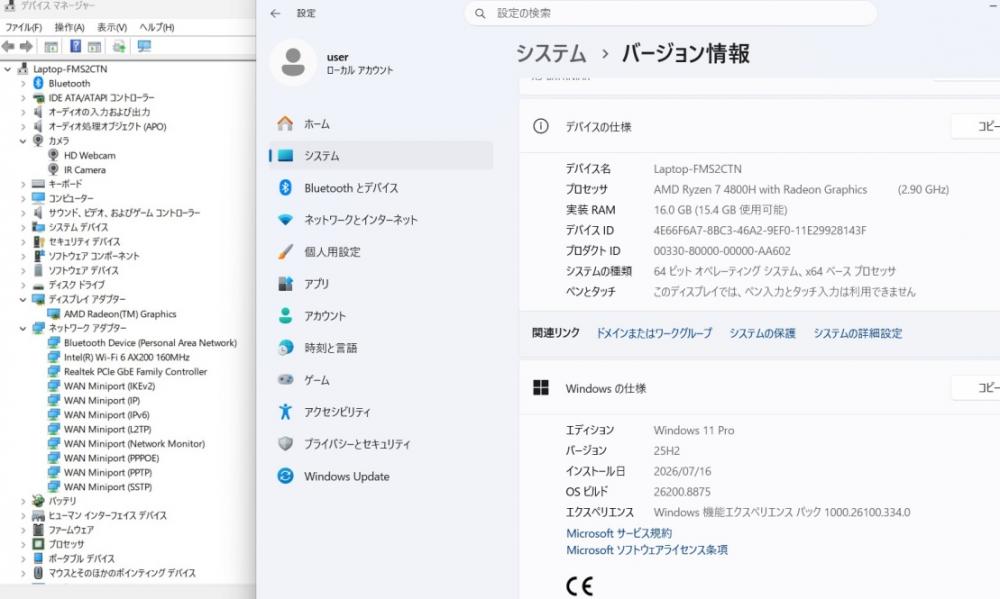
Task: Click the search magnifier icon in Settings
Action: click(x=480, y=13)
